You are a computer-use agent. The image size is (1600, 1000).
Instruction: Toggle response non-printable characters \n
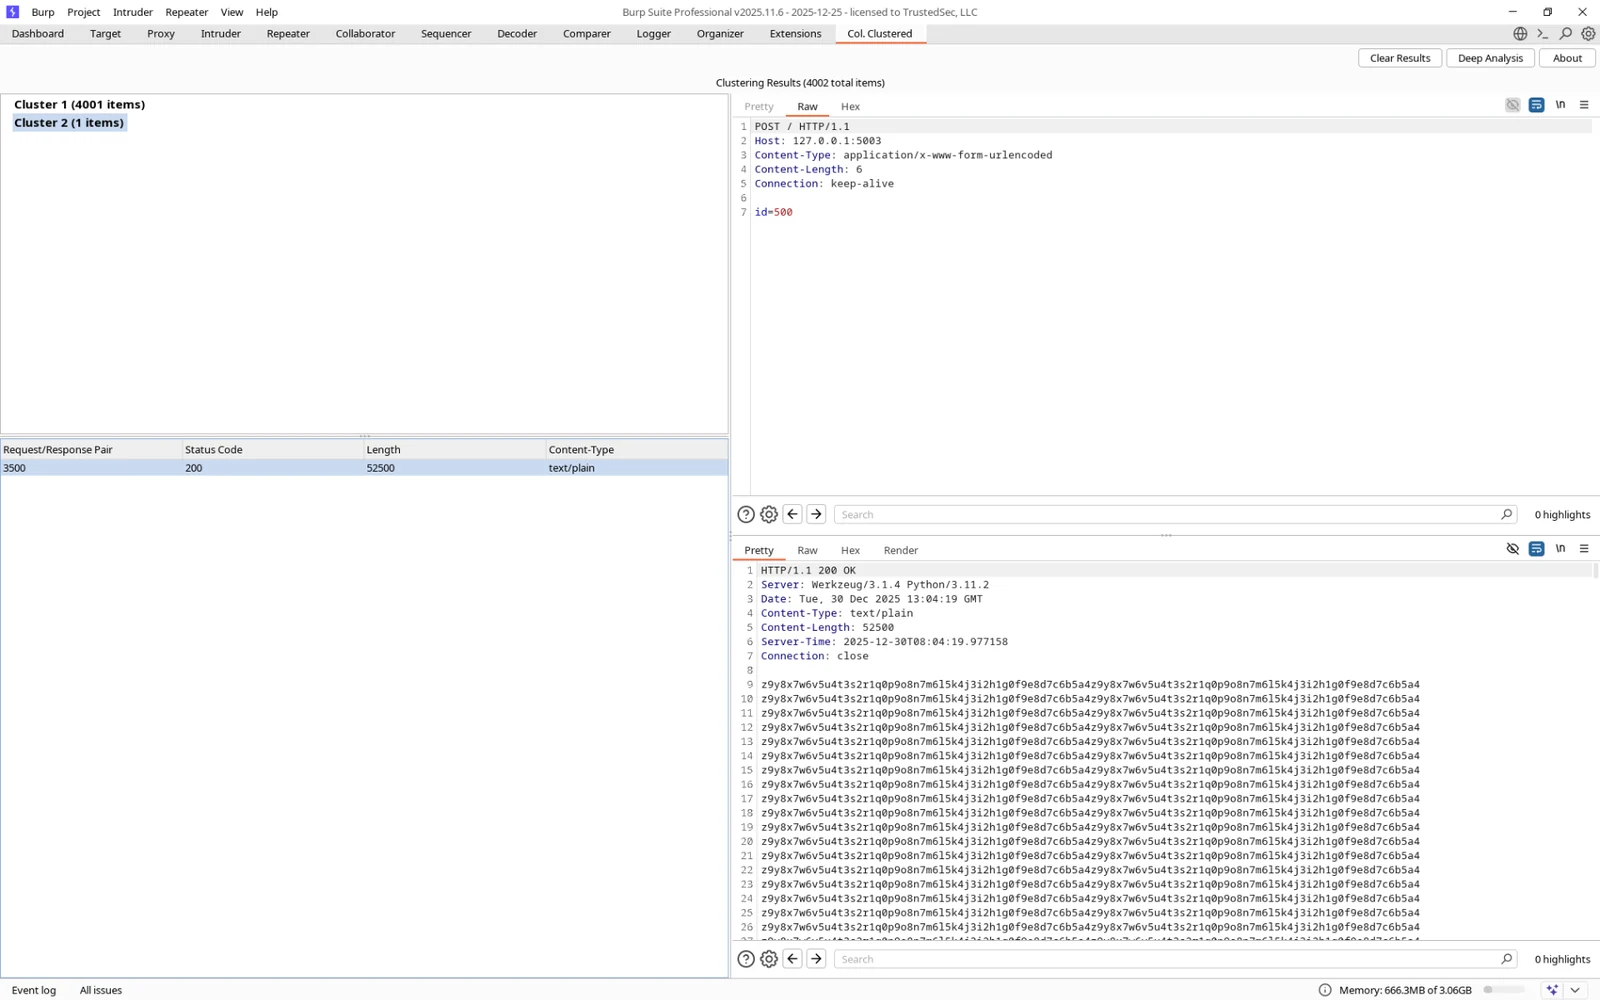pos(1560,549)
